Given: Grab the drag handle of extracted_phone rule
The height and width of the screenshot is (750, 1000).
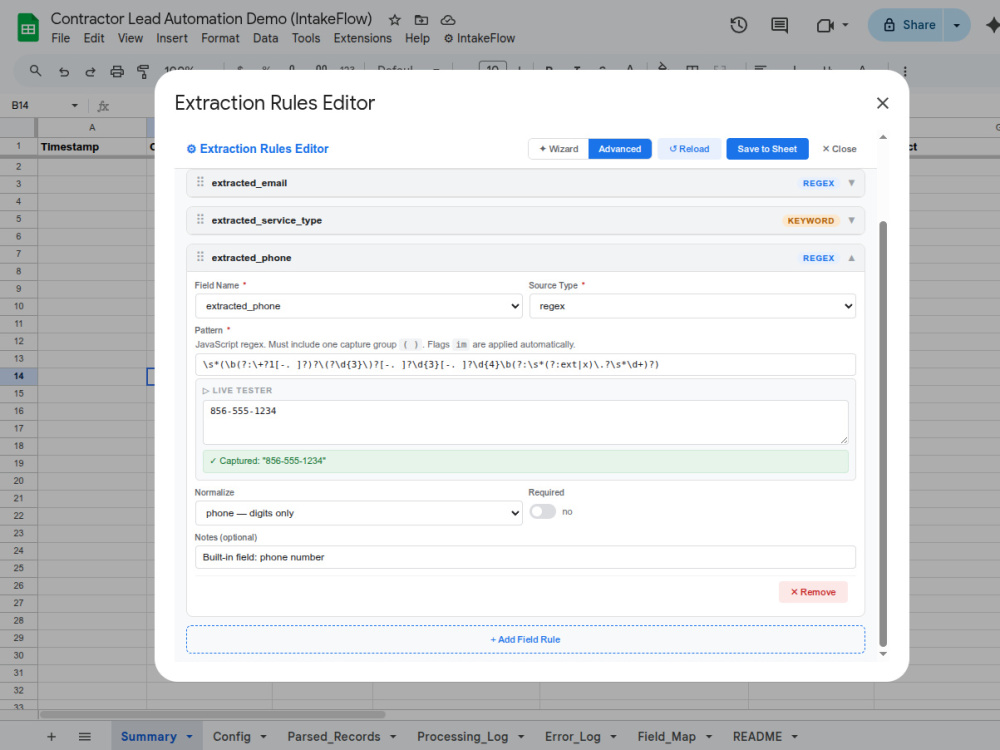Looking at the screenshot, I should 200,256.
